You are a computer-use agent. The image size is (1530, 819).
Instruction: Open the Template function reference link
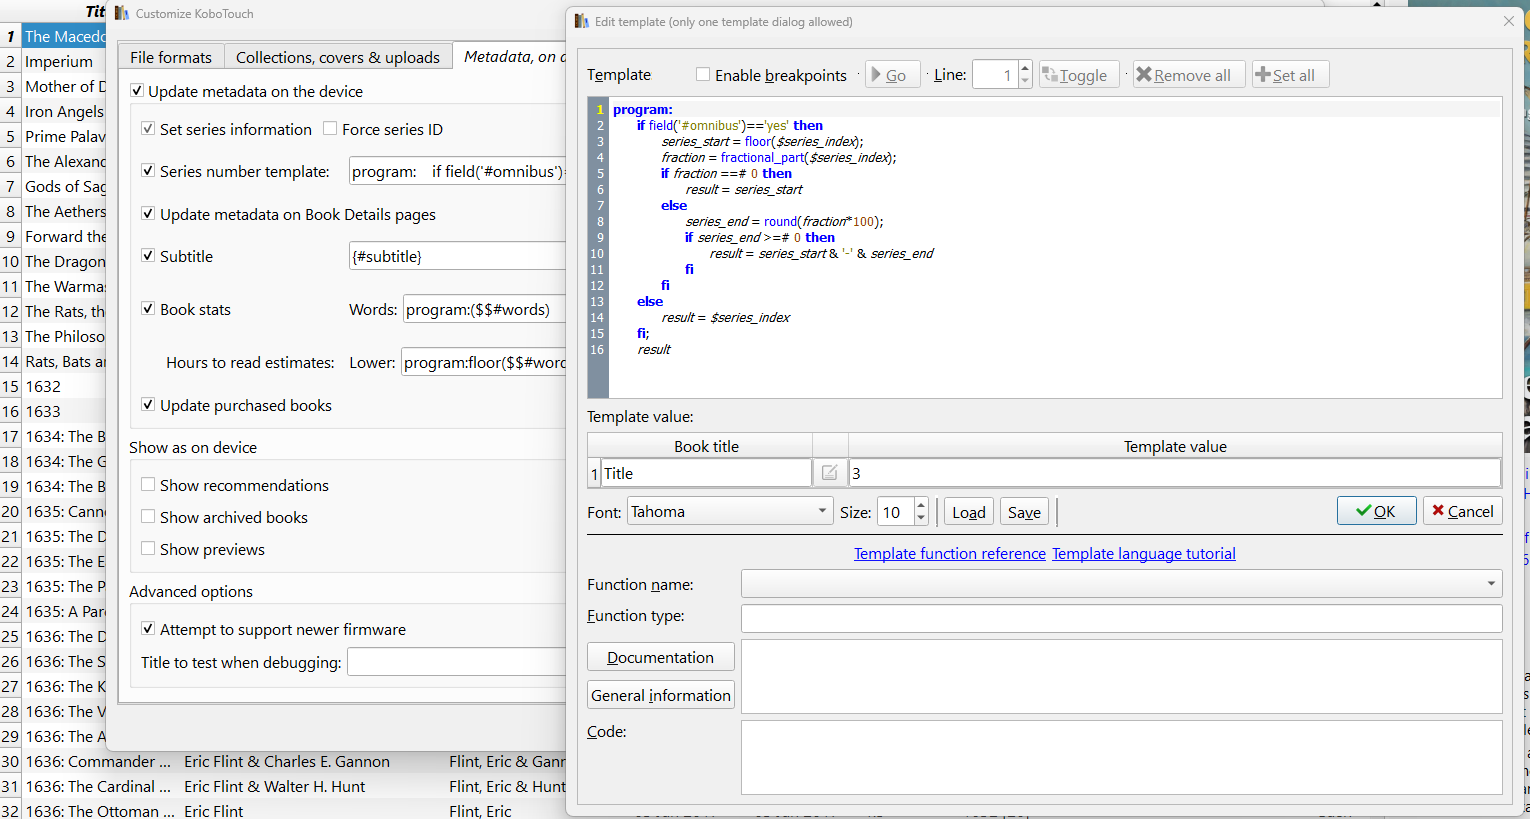pos(949,554)
